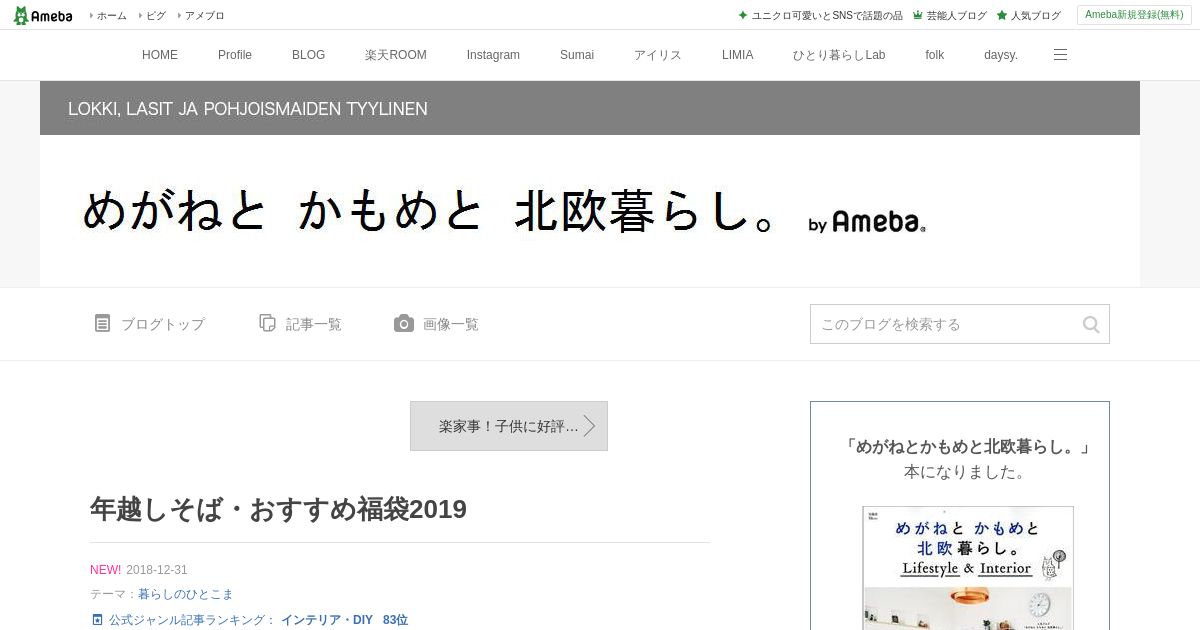Viewport: 1200px width, 630px height.
Task: Go to 画像一覧
Action: click(x=451, y=324)
